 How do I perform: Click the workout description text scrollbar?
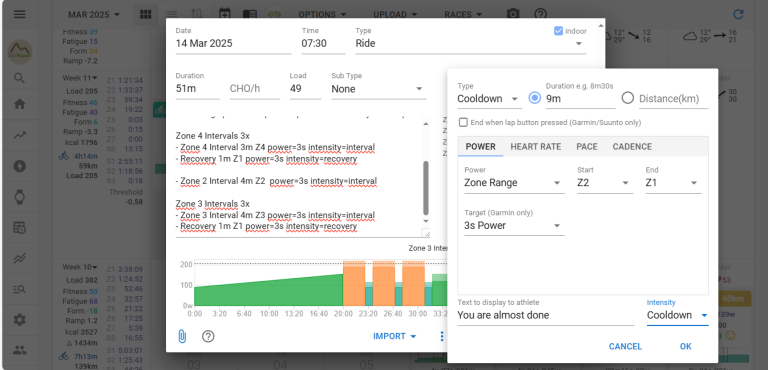click(426, 188)
